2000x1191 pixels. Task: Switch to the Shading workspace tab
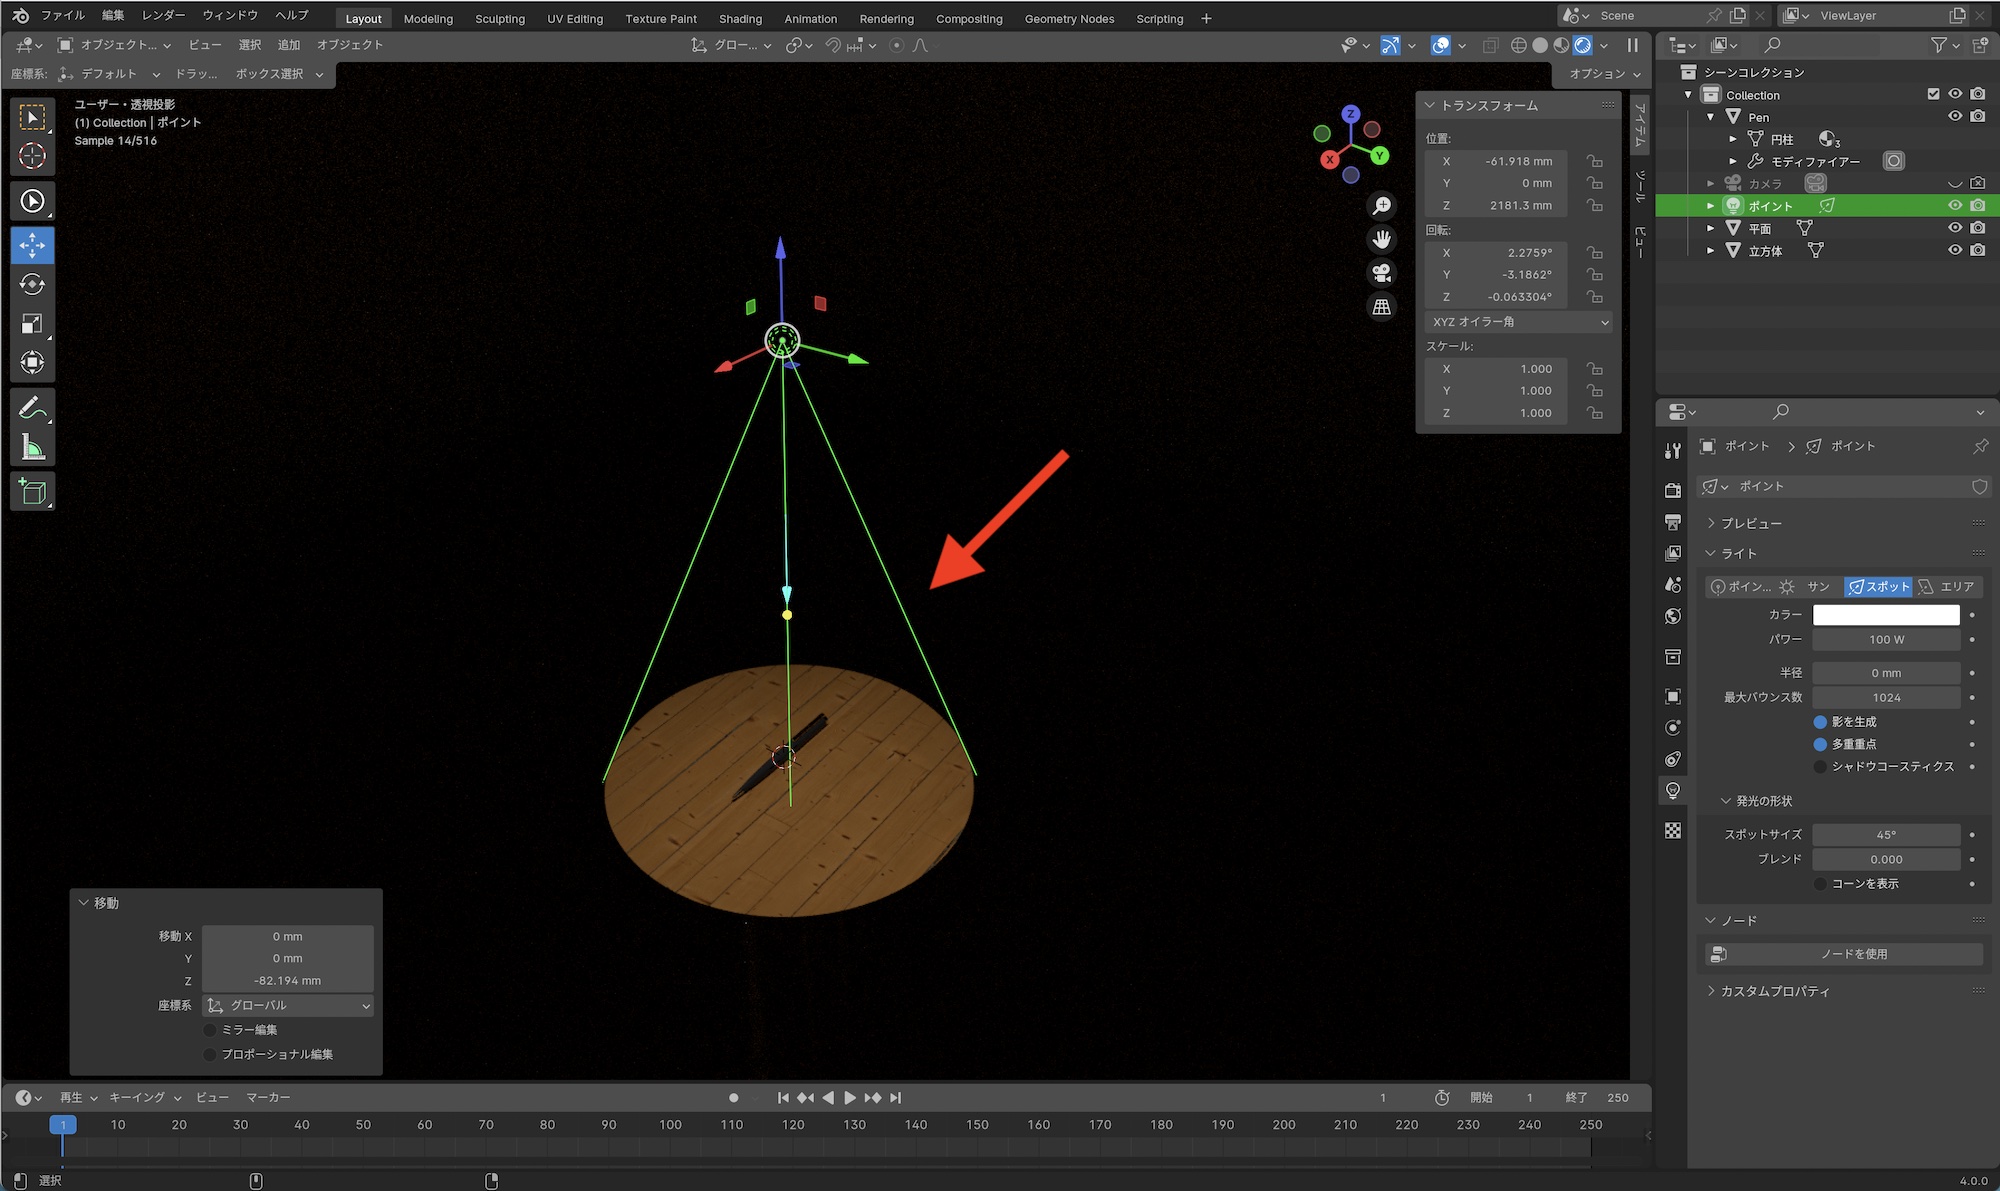740,18
